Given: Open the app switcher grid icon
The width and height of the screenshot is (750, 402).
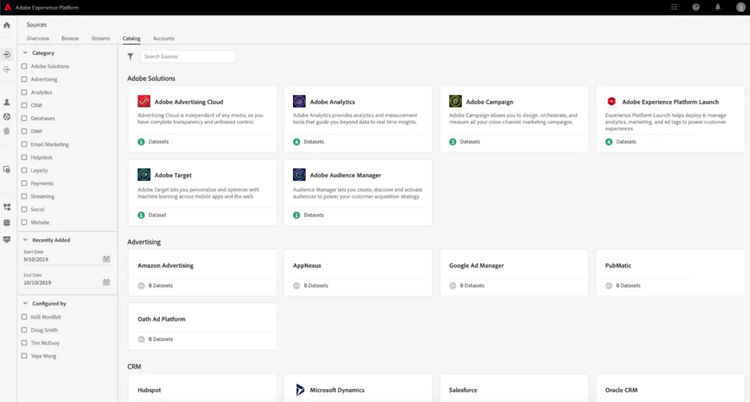Looking at the screenshot, I should (674, 7).
